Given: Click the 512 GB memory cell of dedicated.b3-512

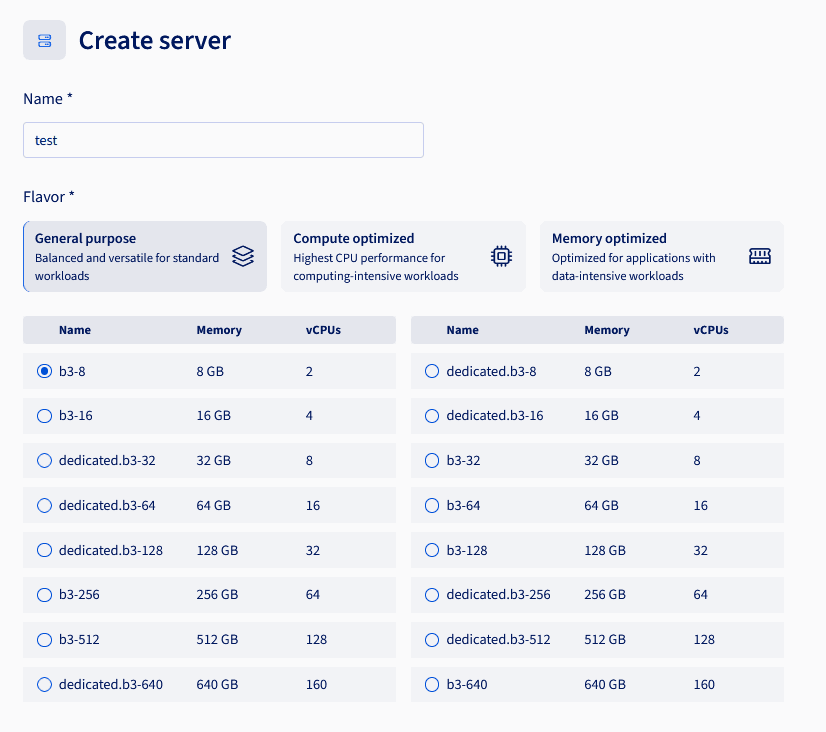Looking at the screenshot, I should (x=605, y=639).
